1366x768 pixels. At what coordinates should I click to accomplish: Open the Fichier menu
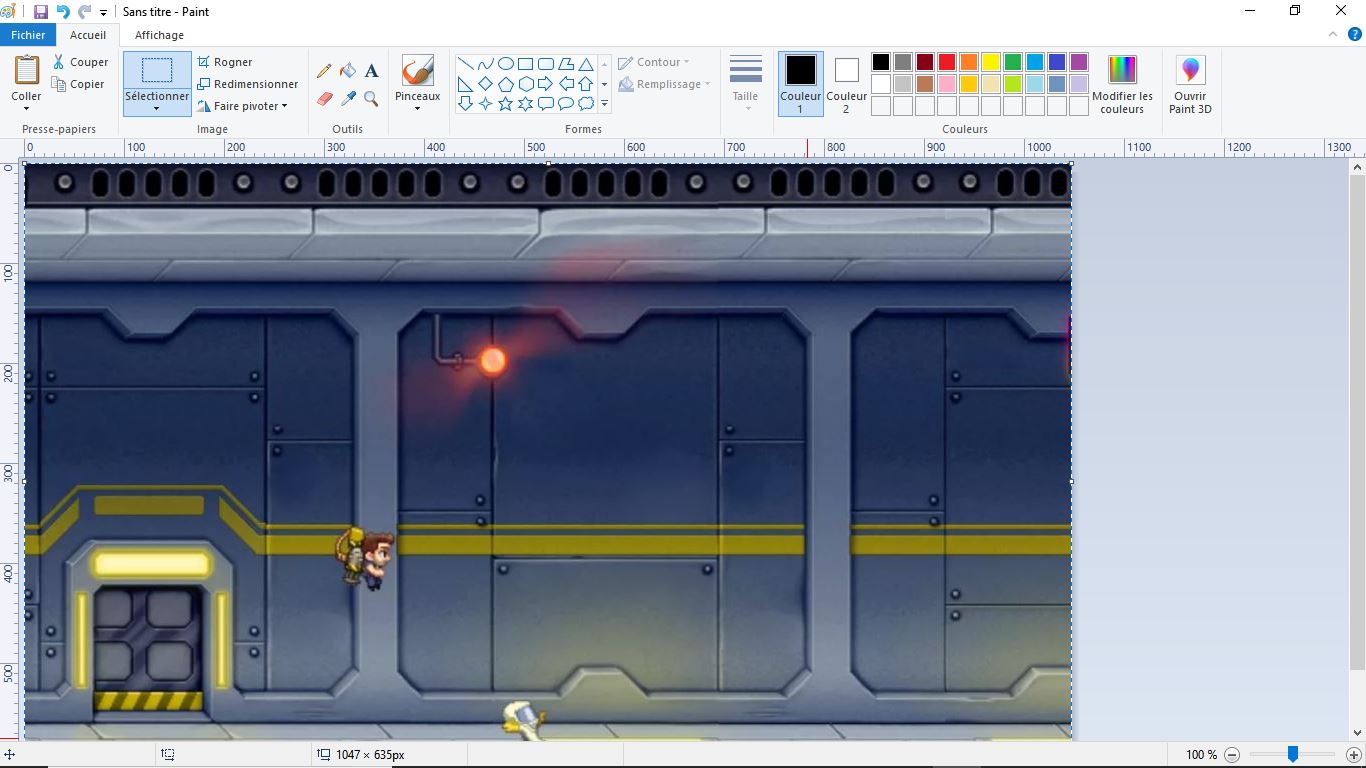coord(28,35)
